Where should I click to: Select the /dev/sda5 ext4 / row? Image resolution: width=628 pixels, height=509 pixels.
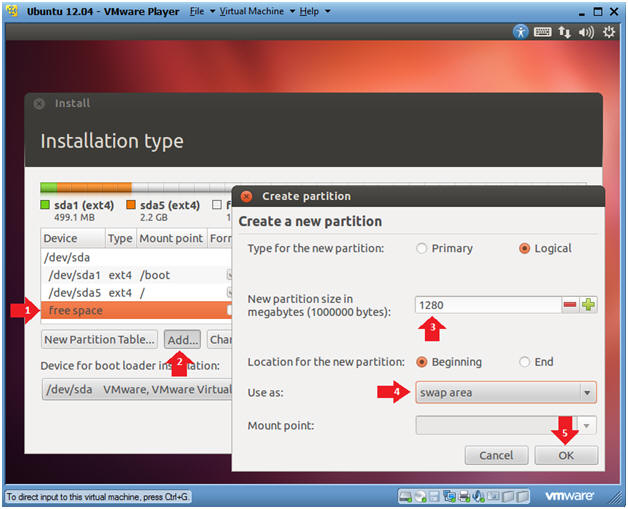pos(136,293)
